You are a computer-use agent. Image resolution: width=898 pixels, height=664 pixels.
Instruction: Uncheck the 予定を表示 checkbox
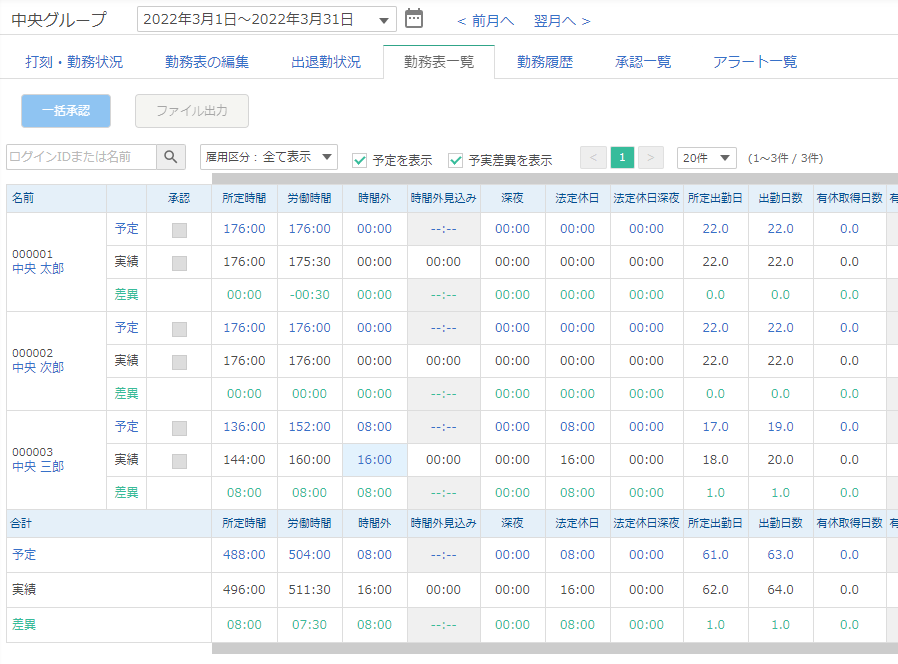point(358,158)
